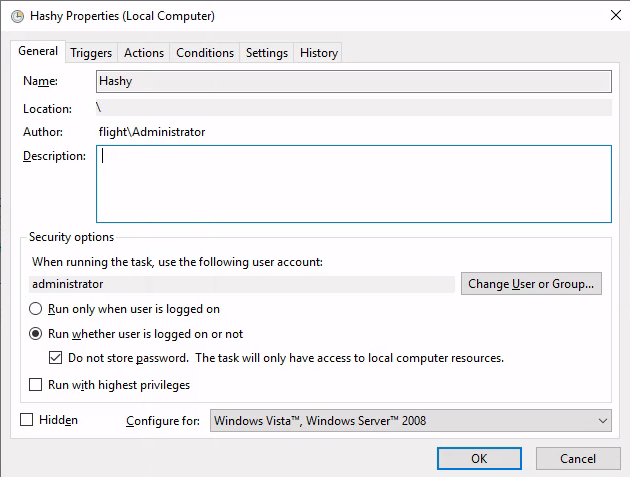This screenshot has height=477, width=630.
Task: View the History tab
Action: (x=319, y=53)
